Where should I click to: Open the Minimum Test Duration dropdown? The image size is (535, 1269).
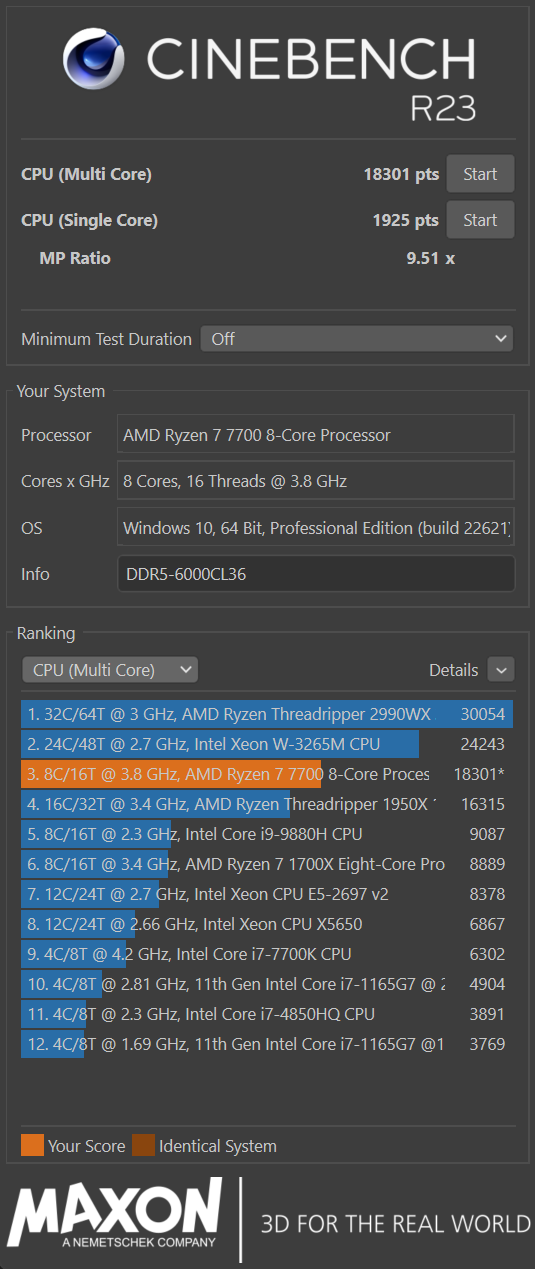(357, 339)
